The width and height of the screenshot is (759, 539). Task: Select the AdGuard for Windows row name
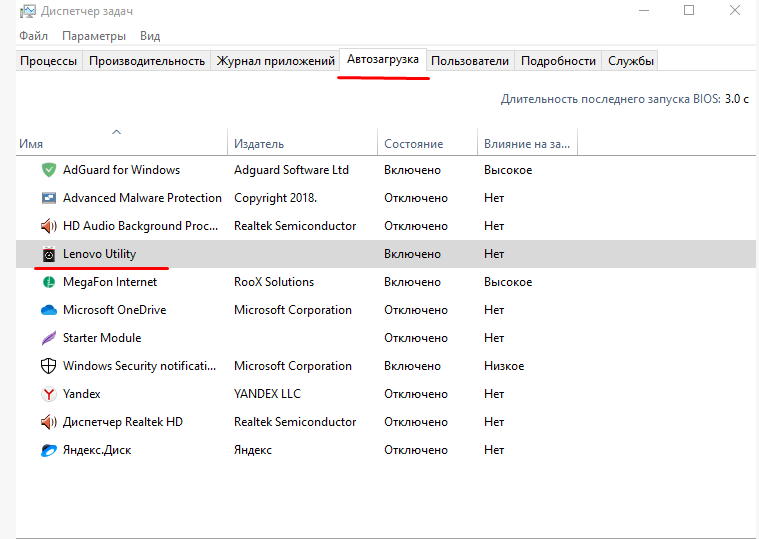pos(121,170)
